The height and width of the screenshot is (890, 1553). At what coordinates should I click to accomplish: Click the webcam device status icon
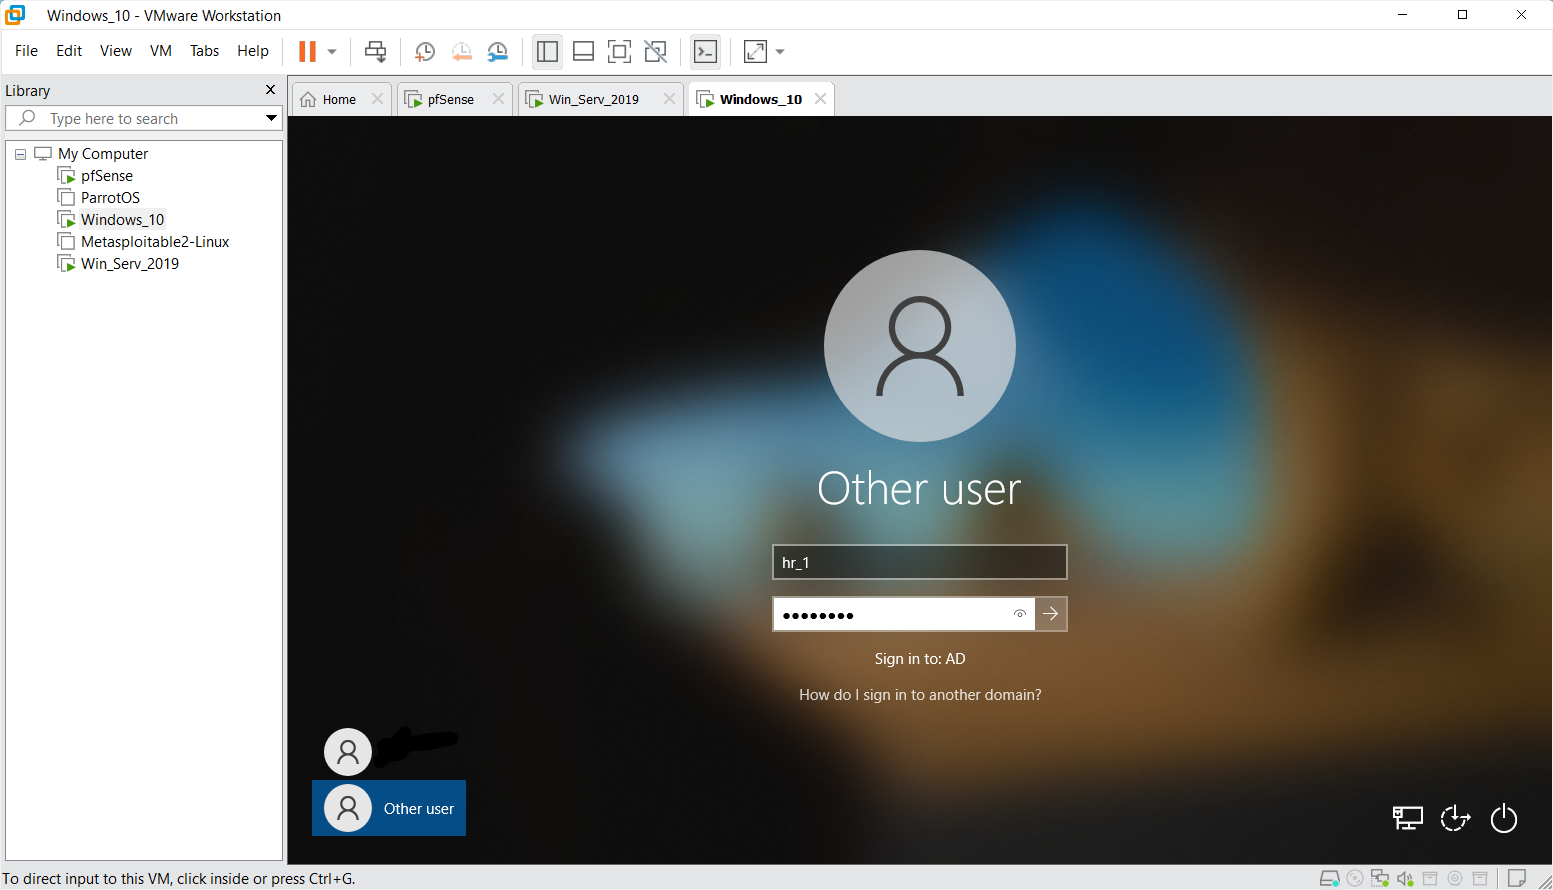pos(1455,879)
